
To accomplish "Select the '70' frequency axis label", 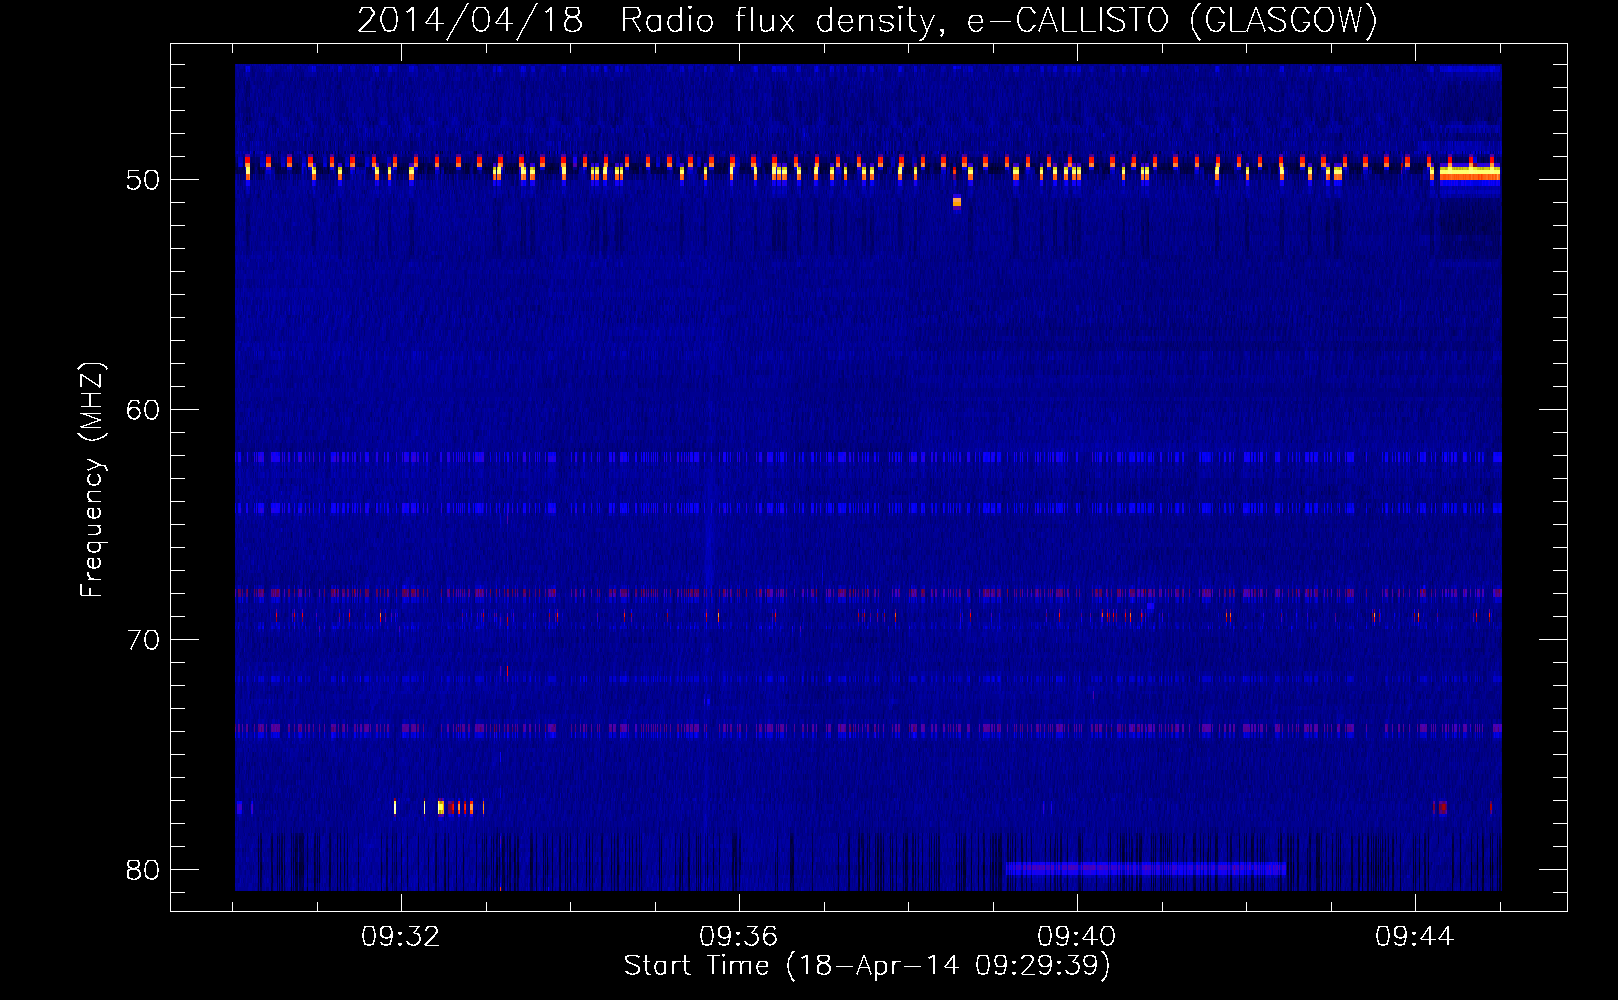I will [142, 640].
